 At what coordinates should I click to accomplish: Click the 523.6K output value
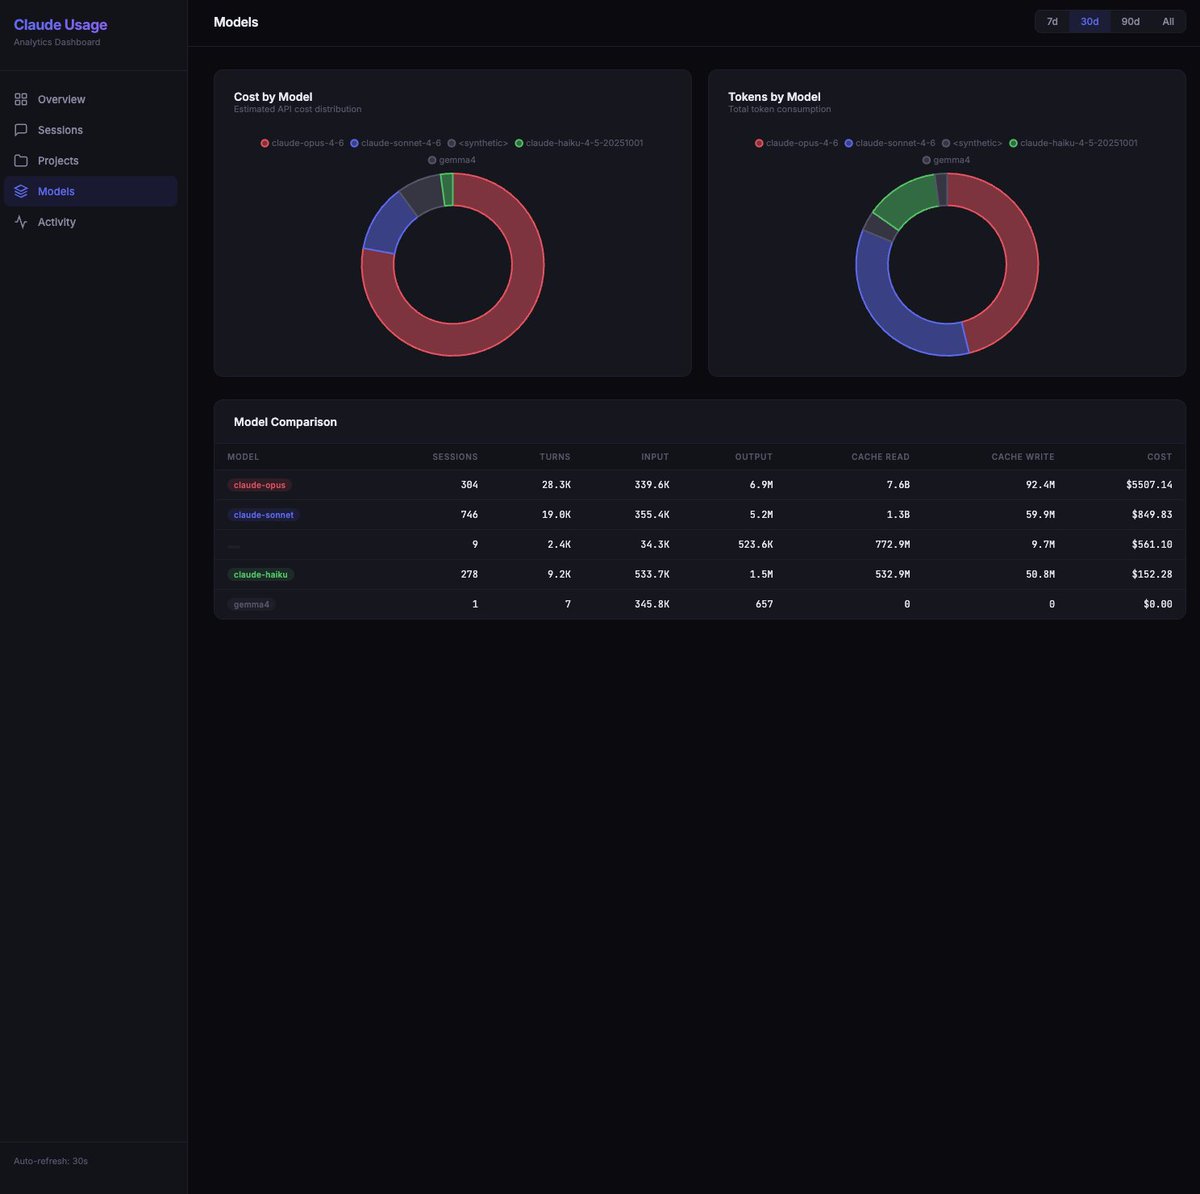pyautogui.click(x=754, y=545)
